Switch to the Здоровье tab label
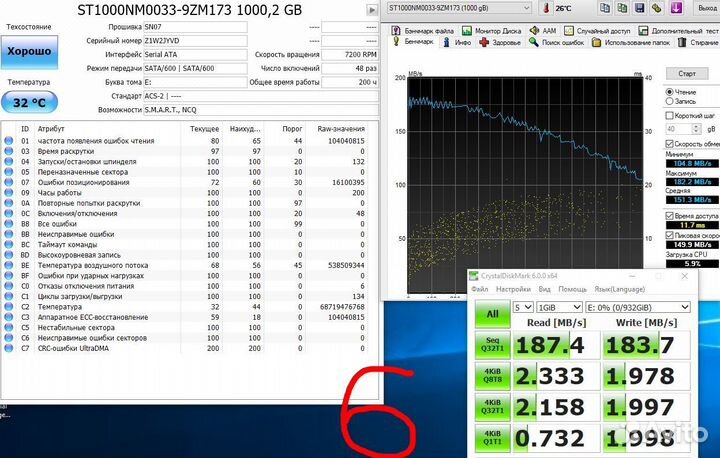Image resolution: width=720 pixels, height=458 pixels. click(506, 42)
